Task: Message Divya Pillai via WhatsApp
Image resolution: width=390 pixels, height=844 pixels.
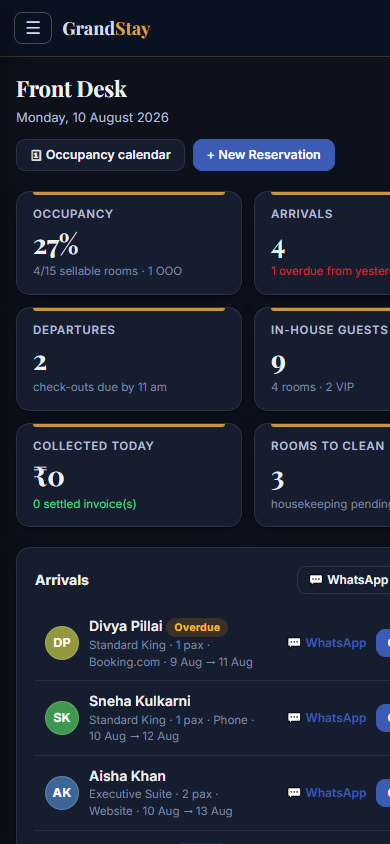Action: (327, 643)
